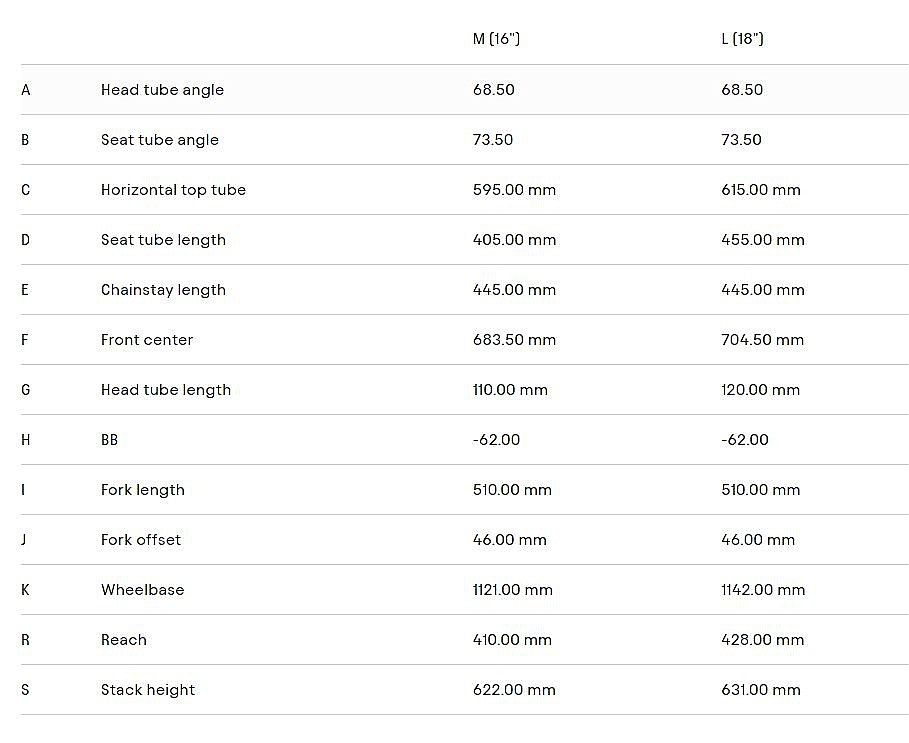The image size is (909, 743).
Task: Click the Stack height row label
Action: click(148, 690)
